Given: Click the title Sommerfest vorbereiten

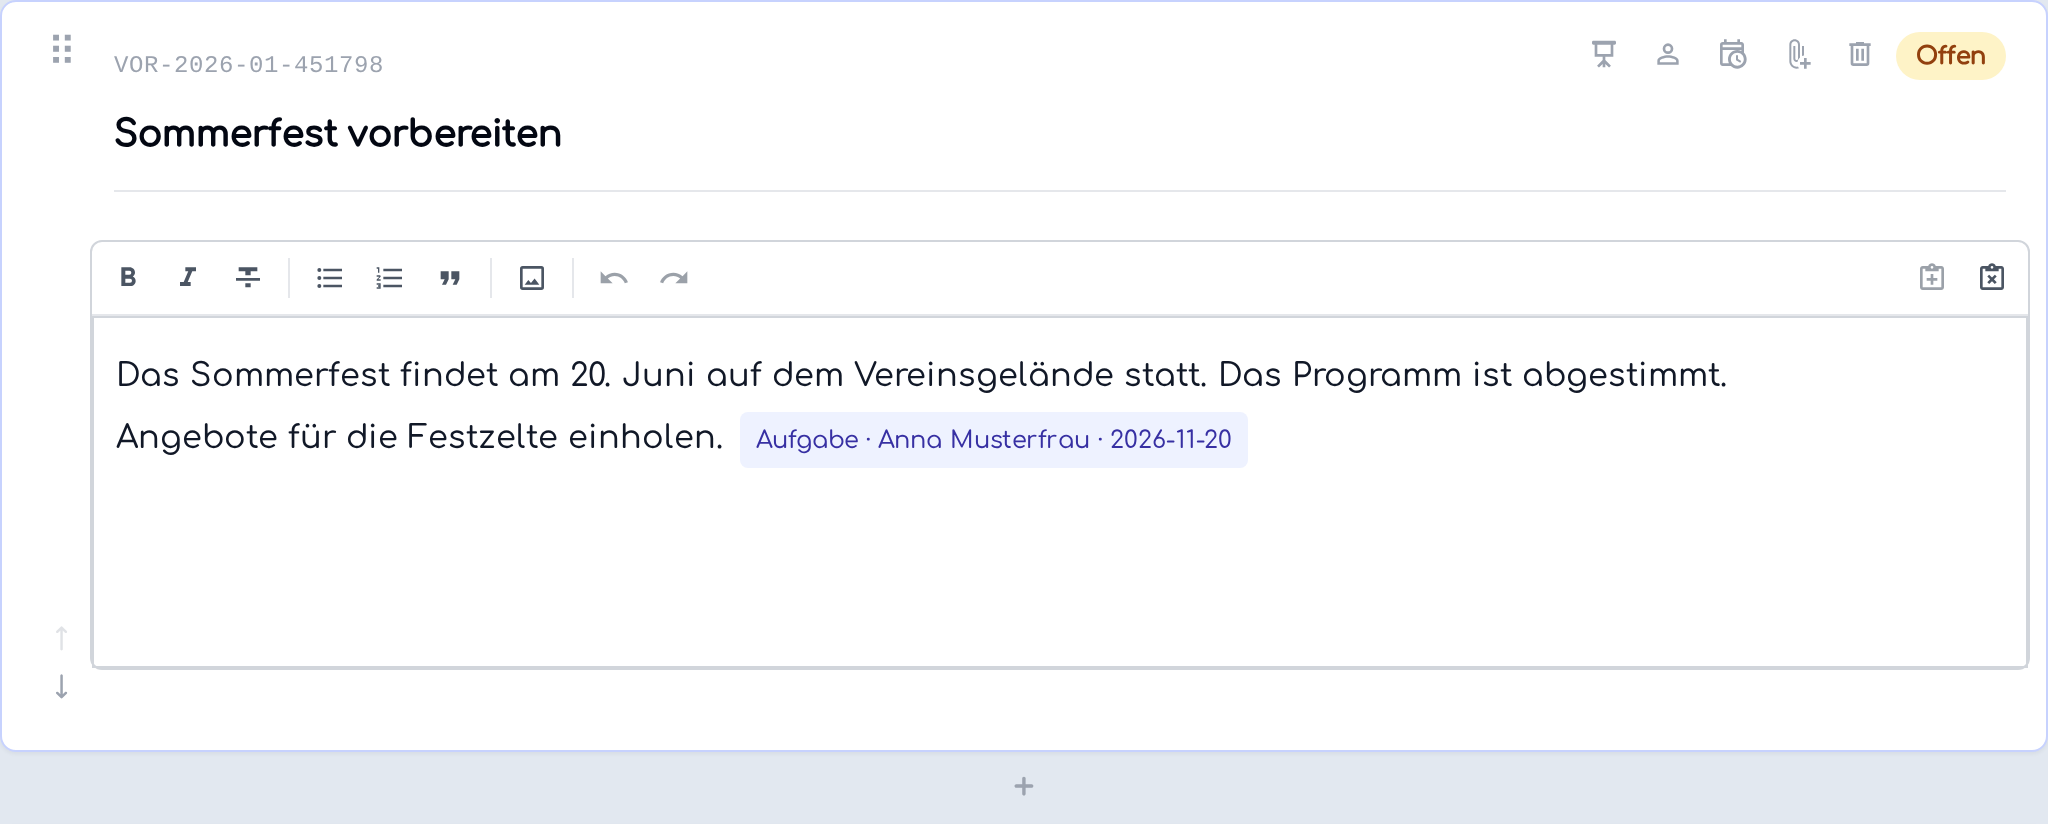Looking at the screenshot, I should [x=338, y=133].
